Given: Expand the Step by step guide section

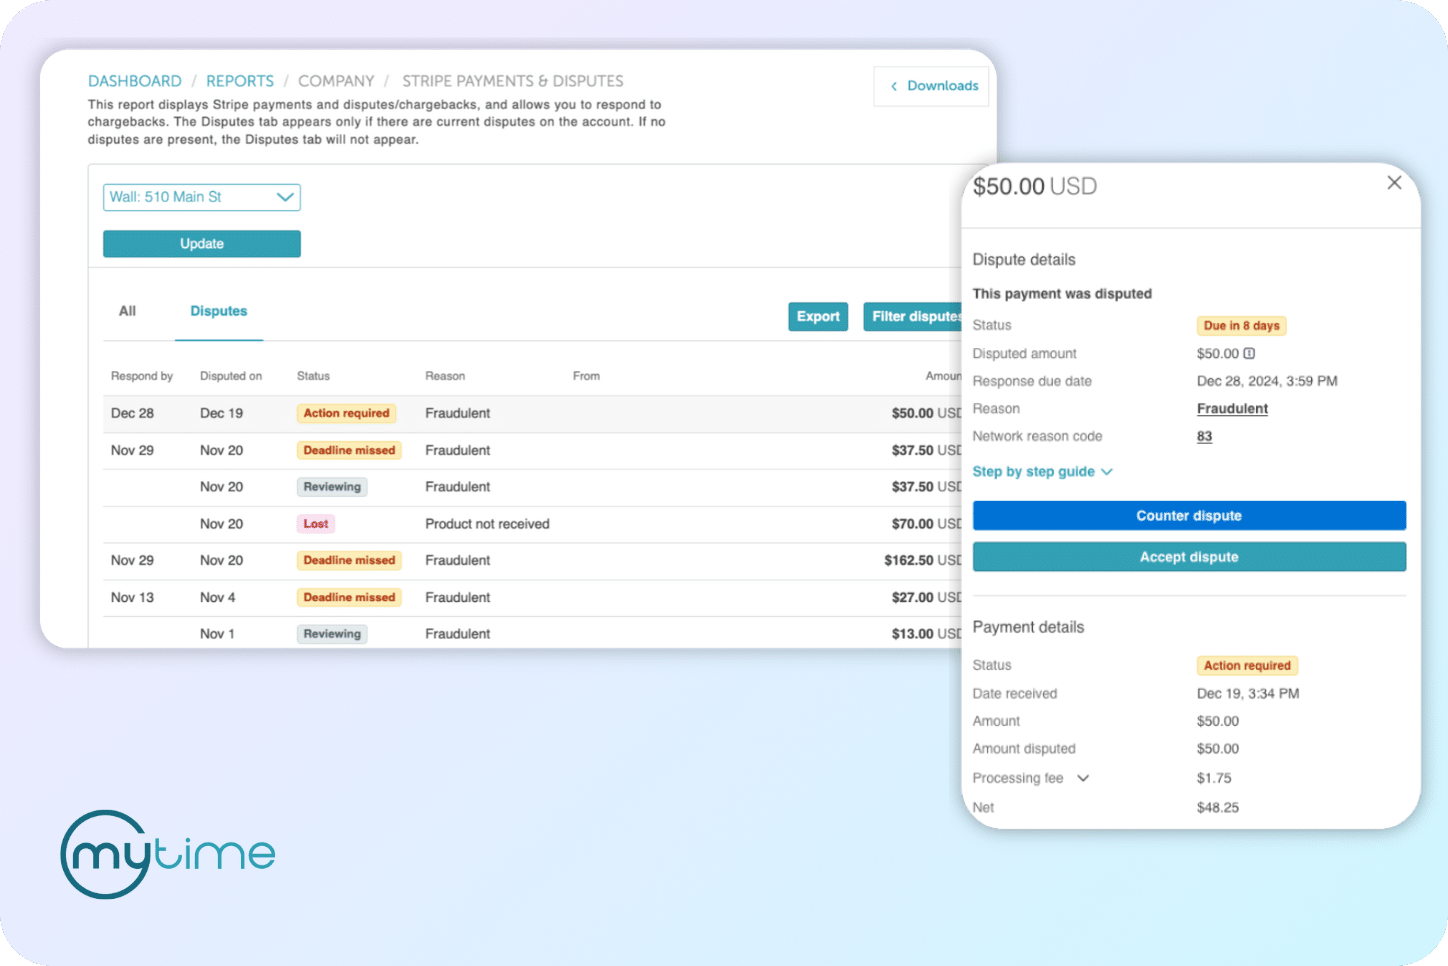Looking at the screenshot, I should [x=1043, y=471].
